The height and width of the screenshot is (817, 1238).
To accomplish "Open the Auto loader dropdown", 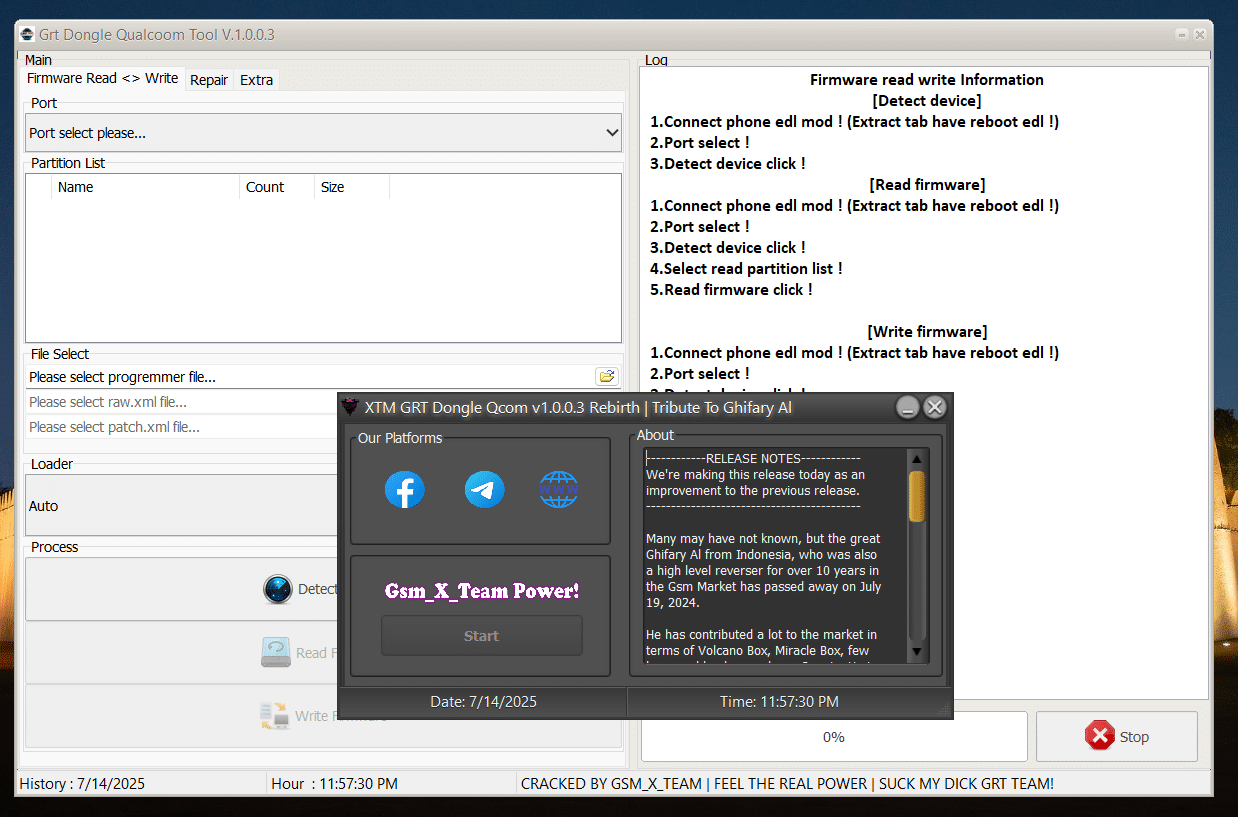I will 180,506.
